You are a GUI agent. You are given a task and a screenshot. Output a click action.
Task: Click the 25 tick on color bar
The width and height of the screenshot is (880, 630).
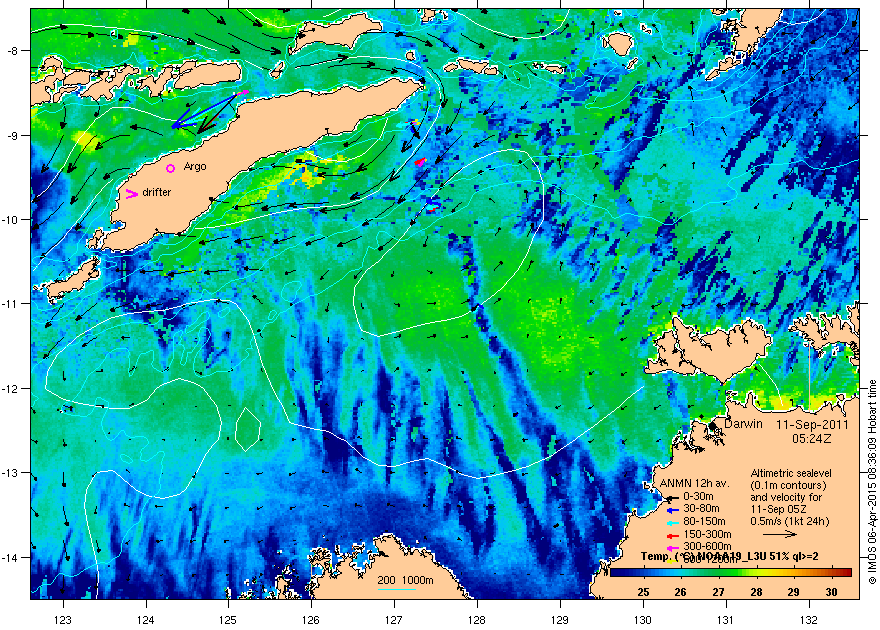[x=643, y=592]
